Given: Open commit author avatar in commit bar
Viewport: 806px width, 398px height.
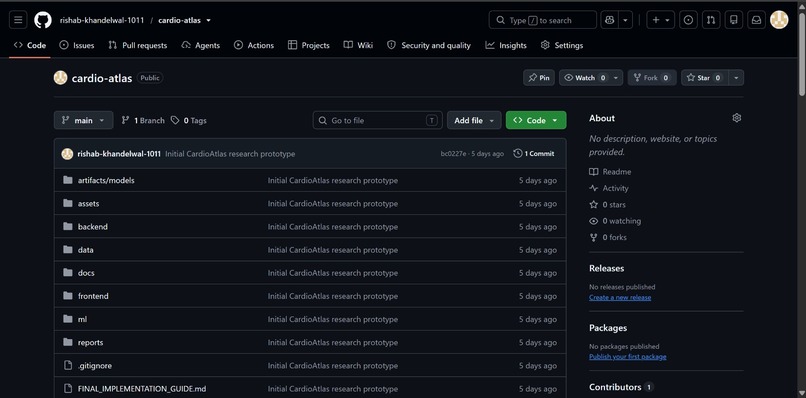Looking at the screenshot, I should 67,154.
